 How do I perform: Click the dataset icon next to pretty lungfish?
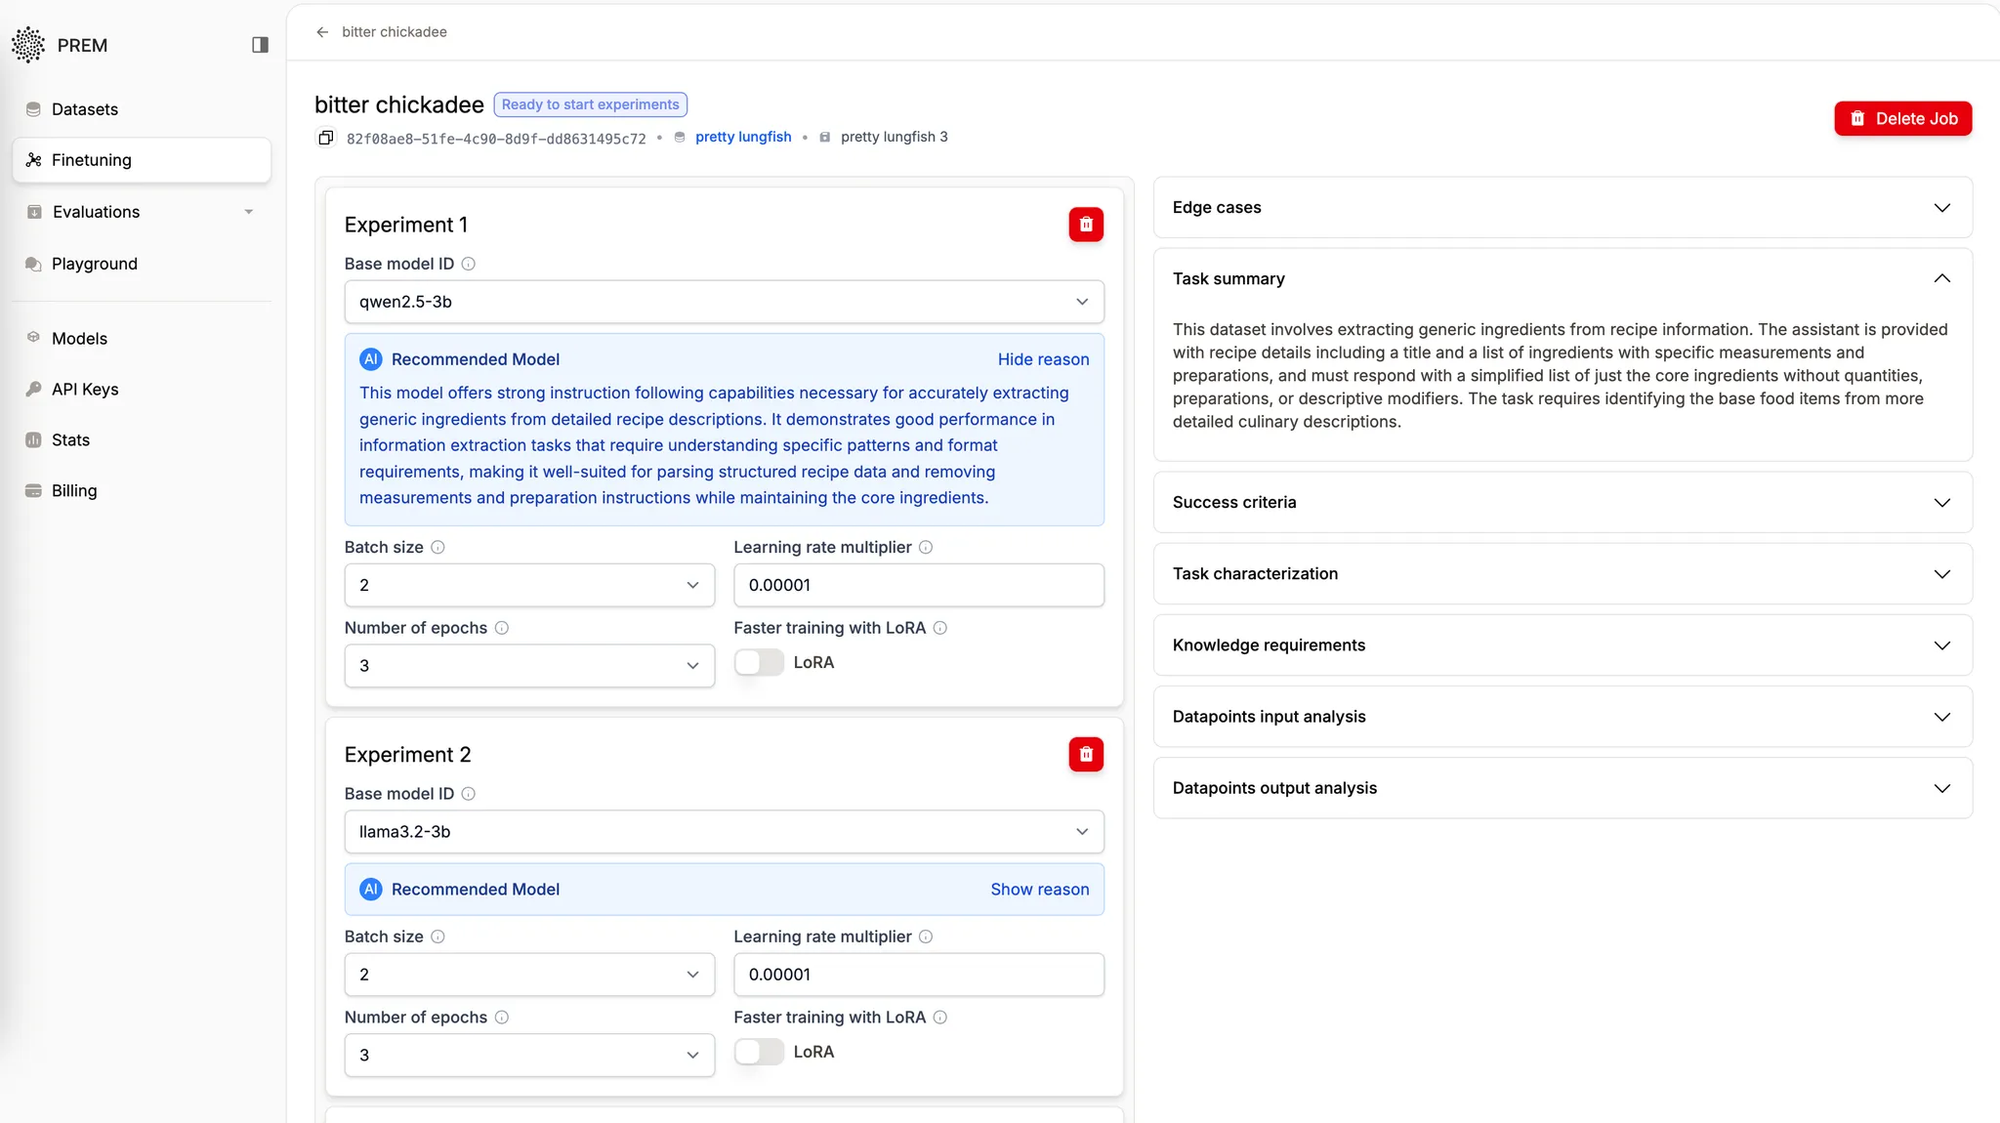click(x=680, y=137)
